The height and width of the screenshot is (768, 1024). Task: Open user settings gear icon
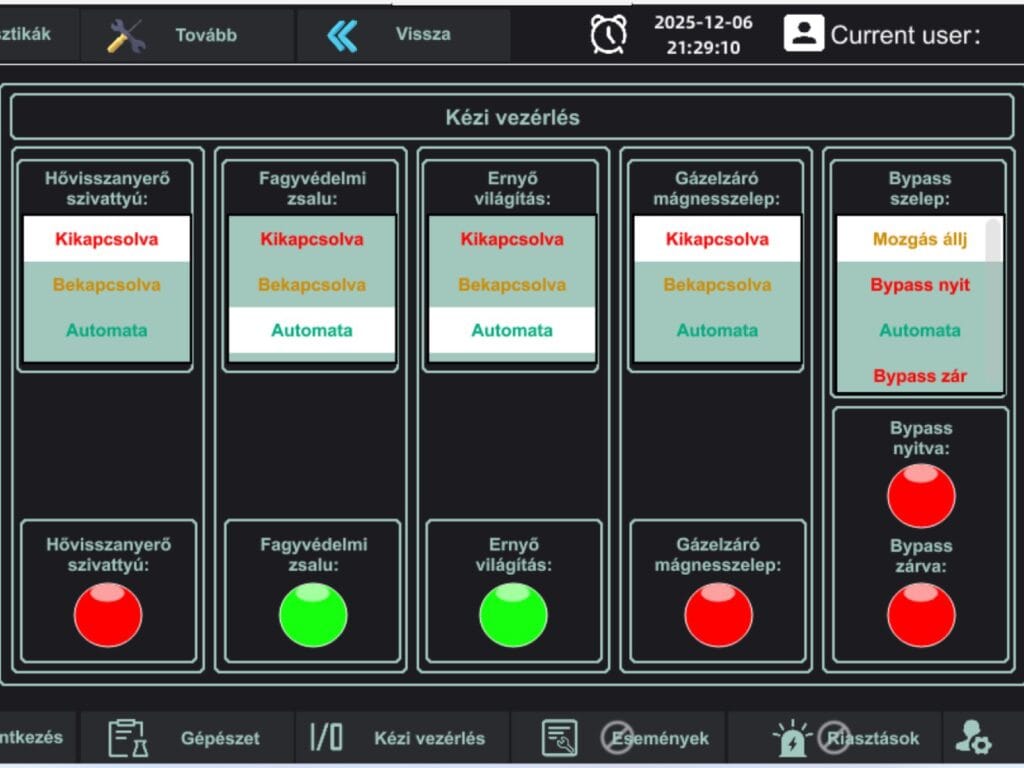[x=972, y=737]
